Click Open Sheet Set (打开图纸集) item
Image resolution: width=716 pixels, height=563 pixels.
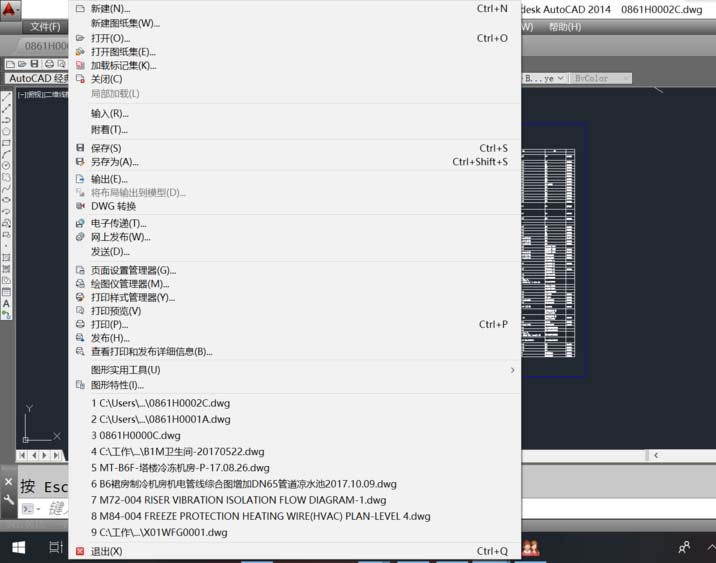coord(295,52)
